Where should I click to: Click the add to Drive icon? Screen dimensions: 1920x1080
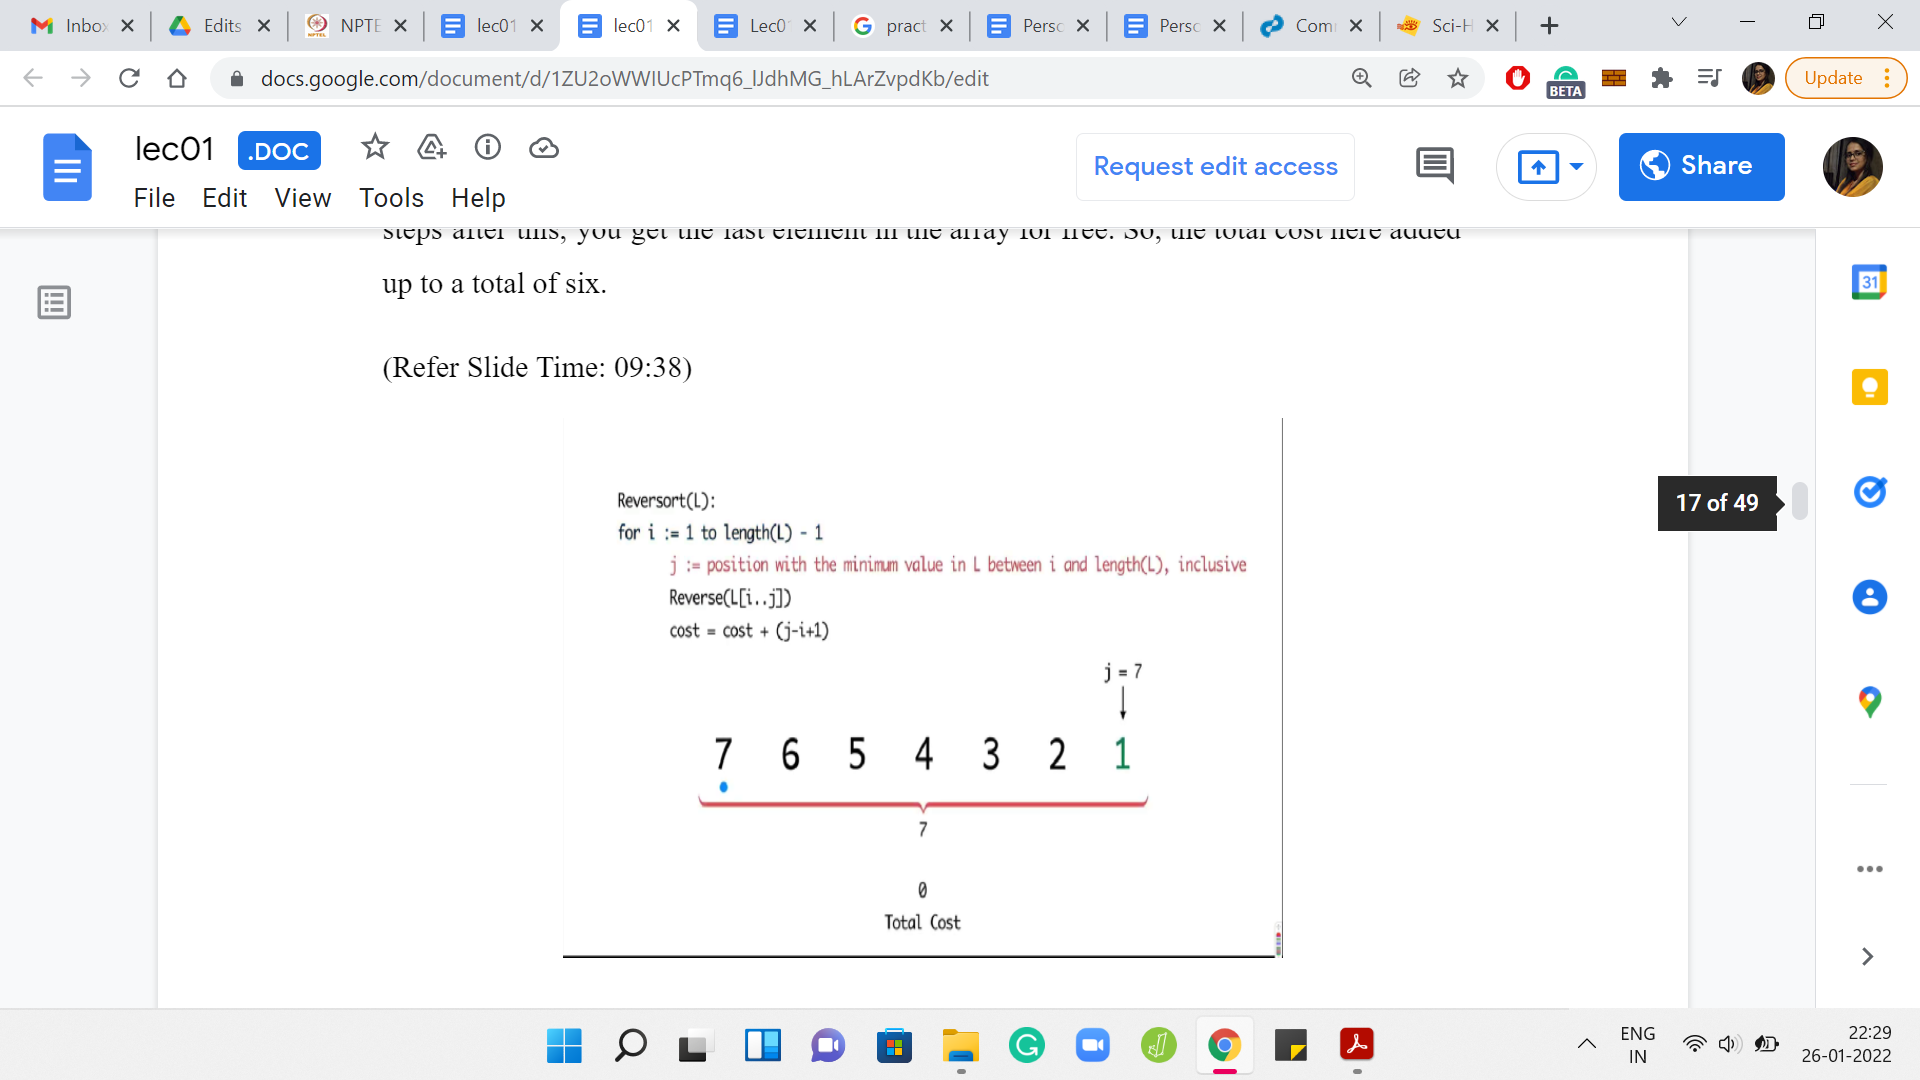click(x=431, y=148)
